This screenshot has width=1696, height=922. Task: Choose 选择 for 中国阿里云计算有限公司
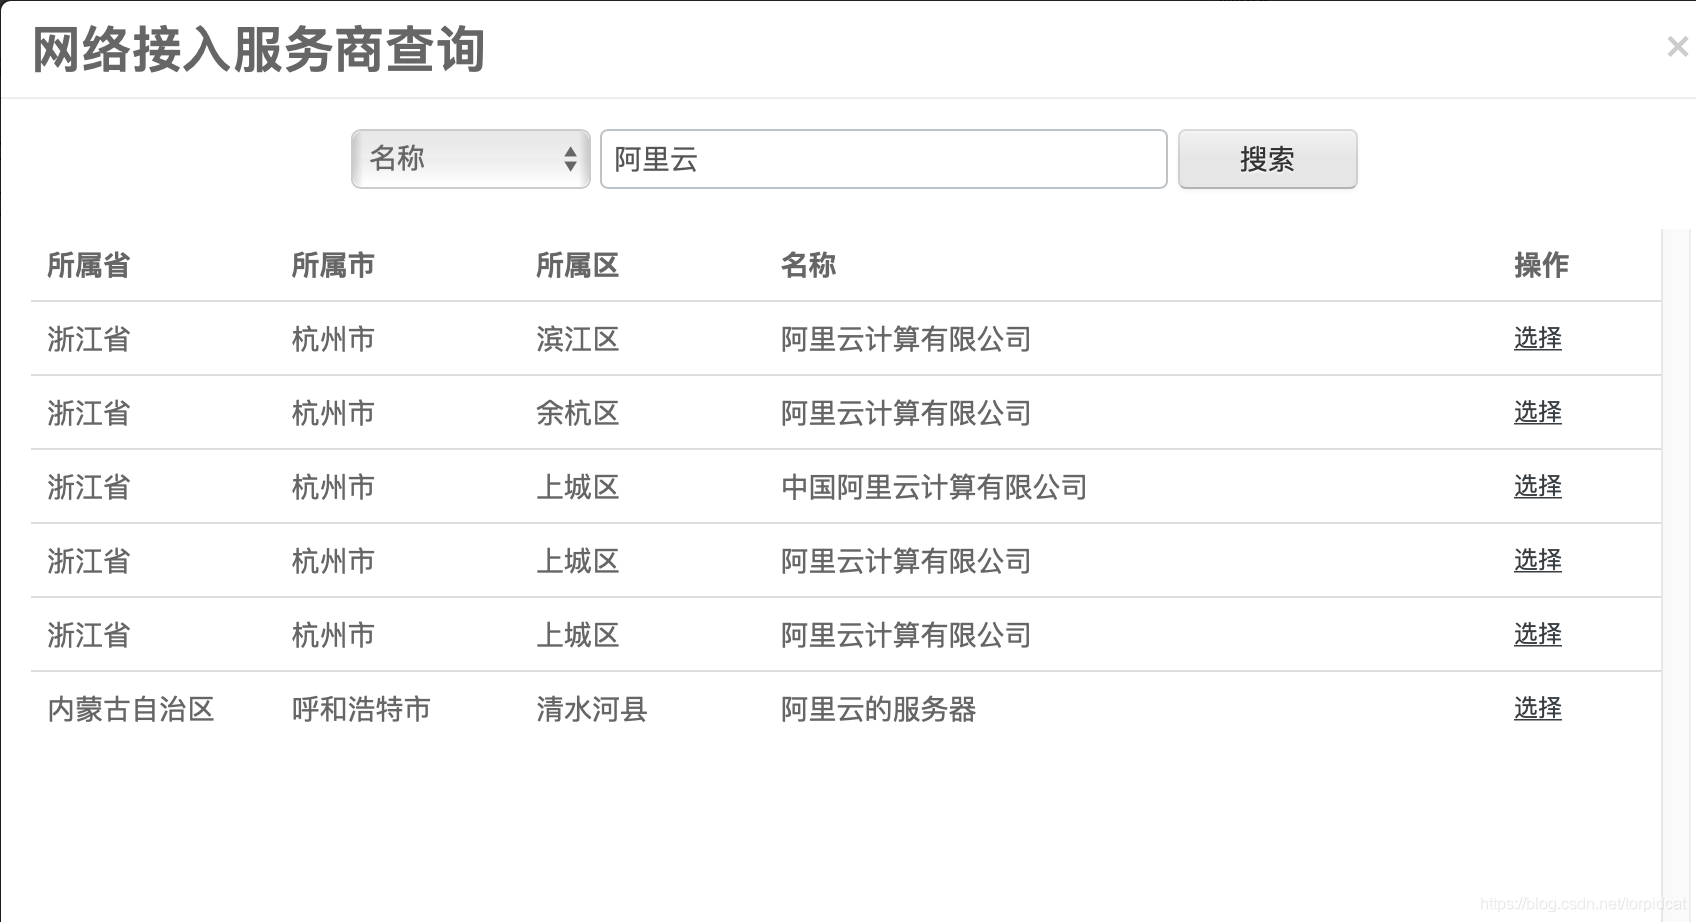point(1537,487)
